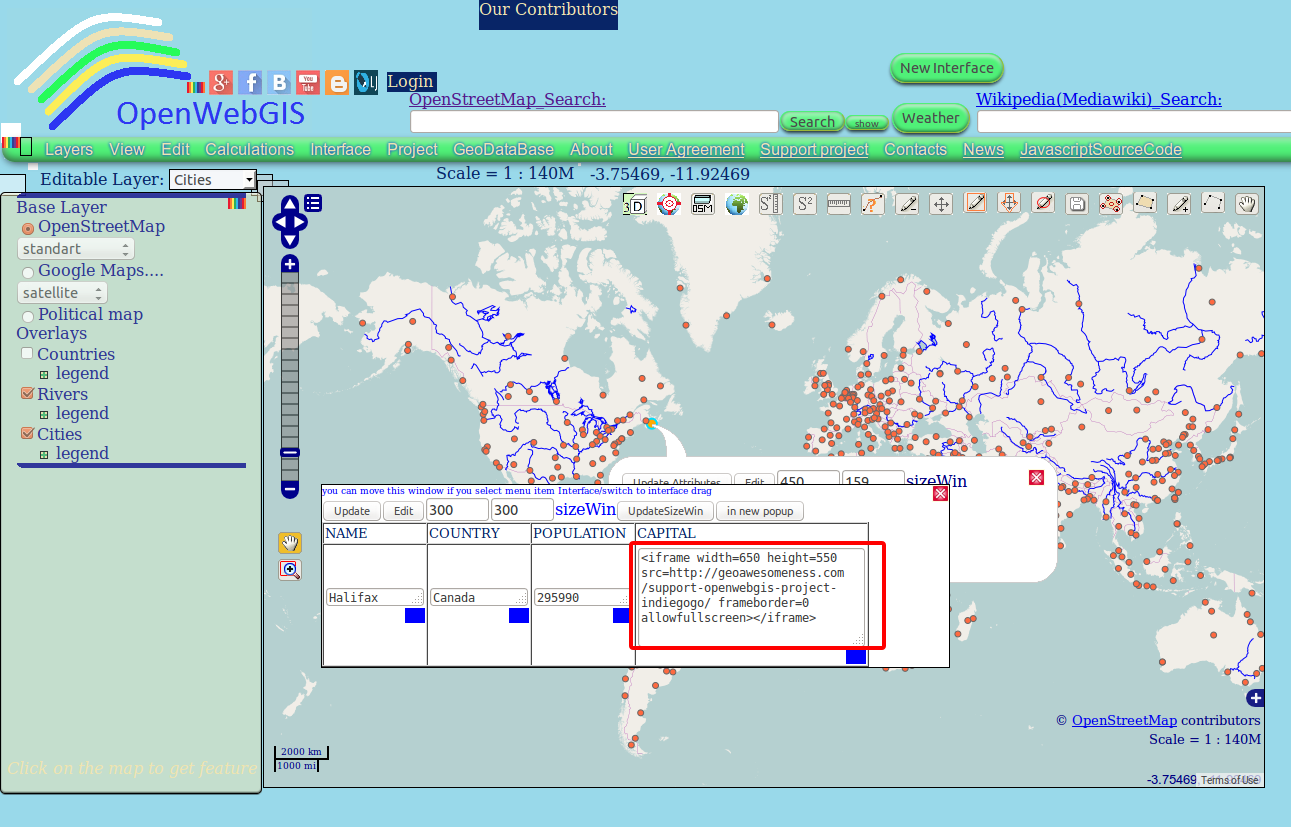Select the ruler measure tool

[839, 204]
